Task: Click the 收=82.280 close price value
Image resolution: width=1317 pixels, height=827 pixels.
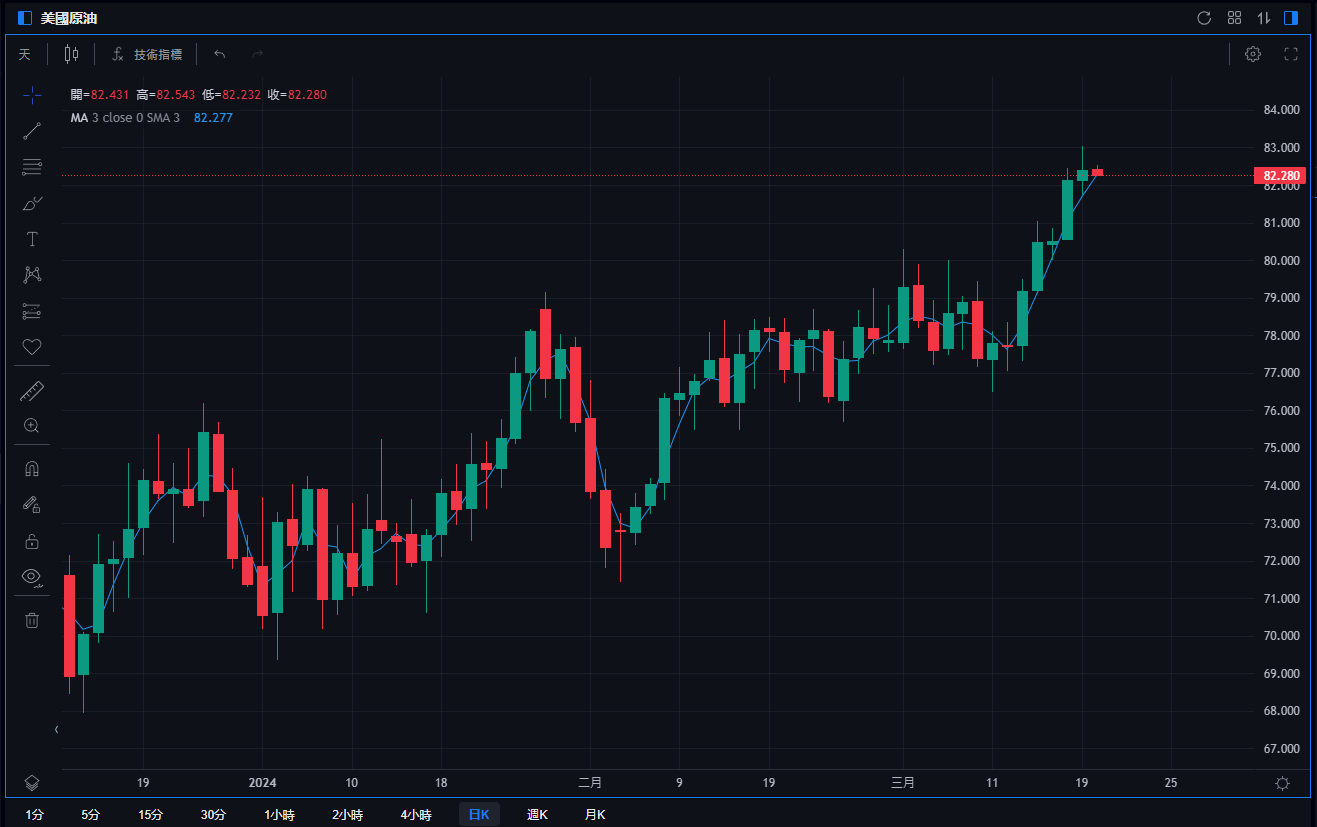Action: coord(297,95)
